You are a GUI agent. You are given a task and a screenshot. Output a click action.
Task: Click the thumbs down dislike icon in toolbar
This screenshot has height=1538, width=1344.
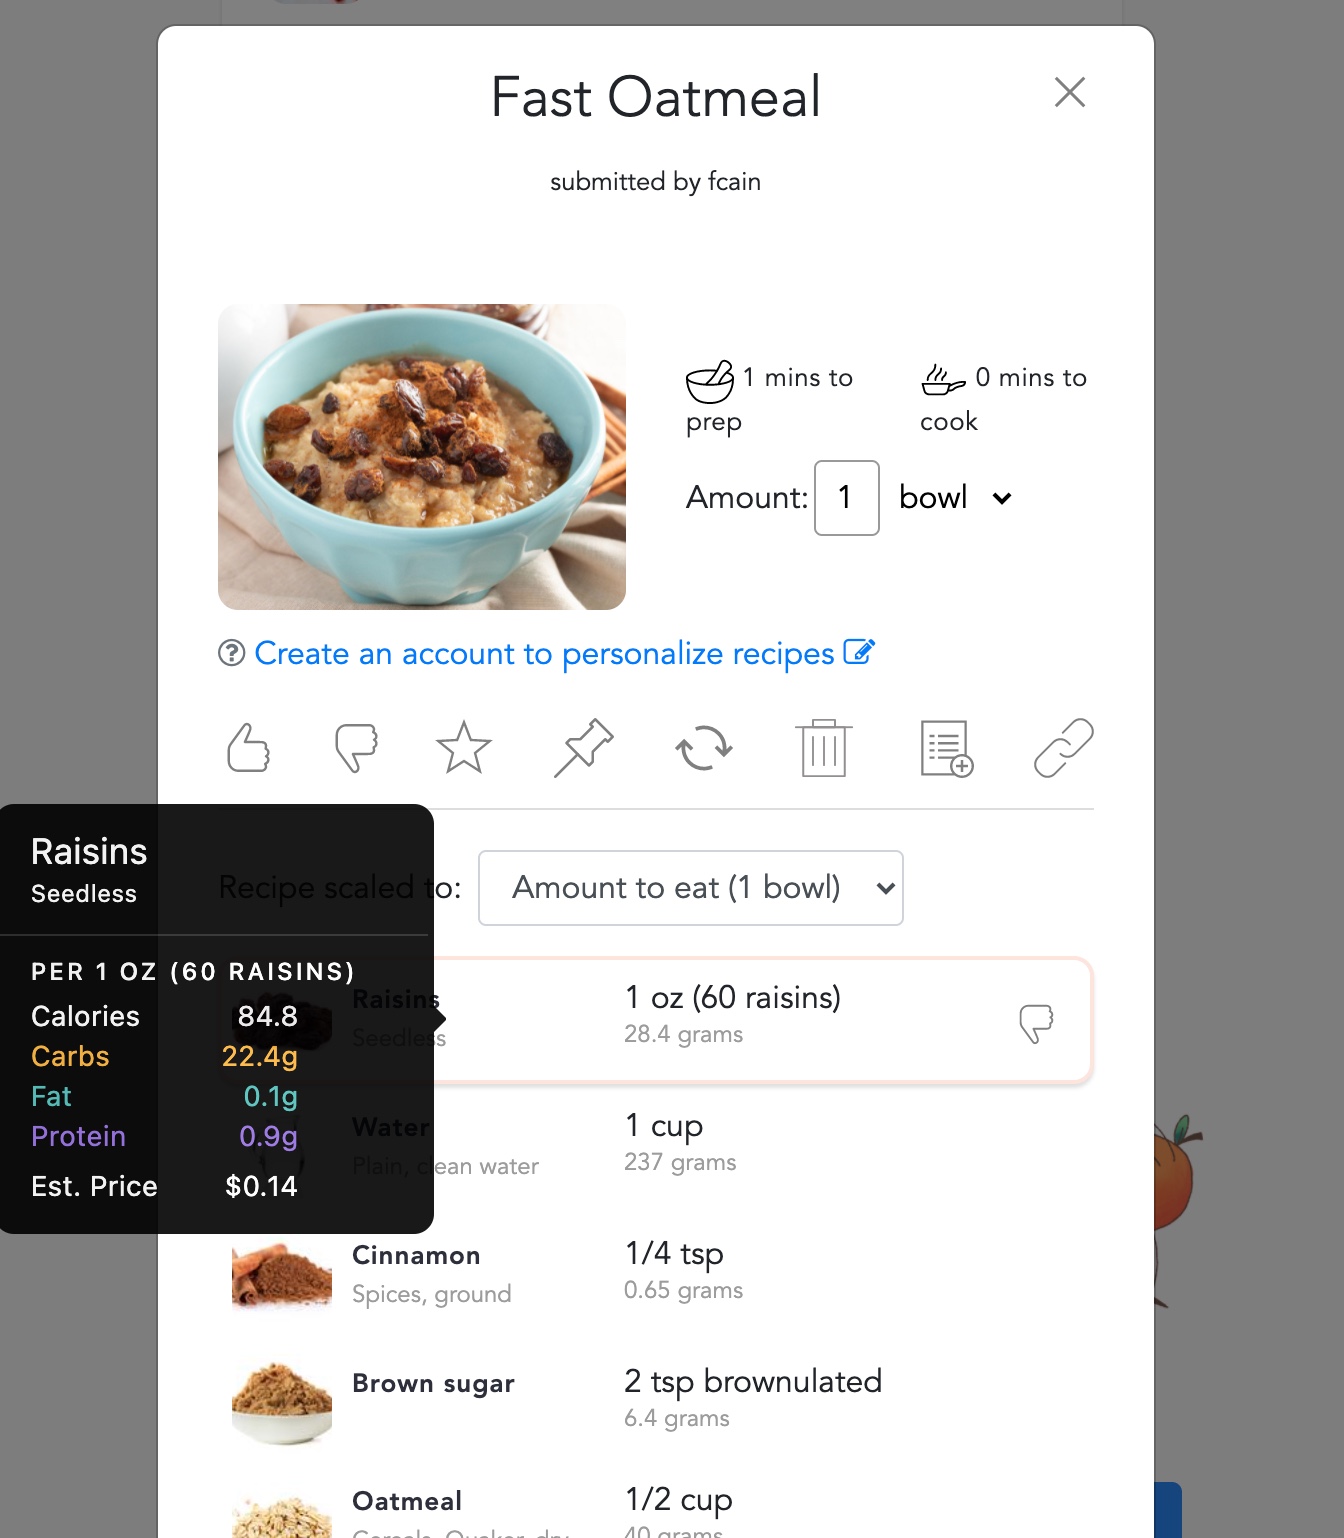[x=356, y=747]
